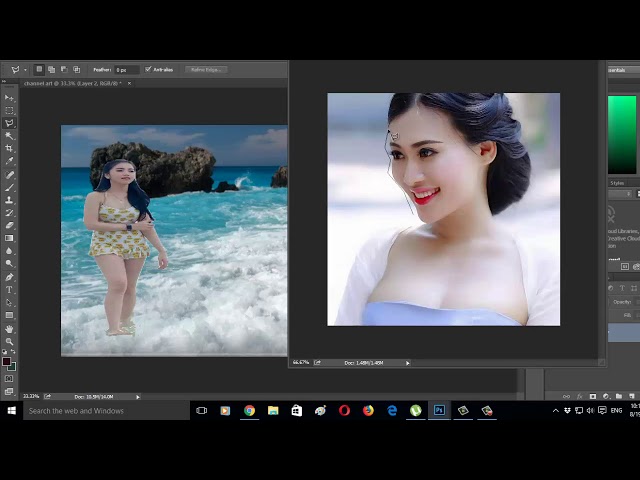Select the Zoom tool
Image resolution: width=640 pixels, height=480 pixels.
(9, 342)
